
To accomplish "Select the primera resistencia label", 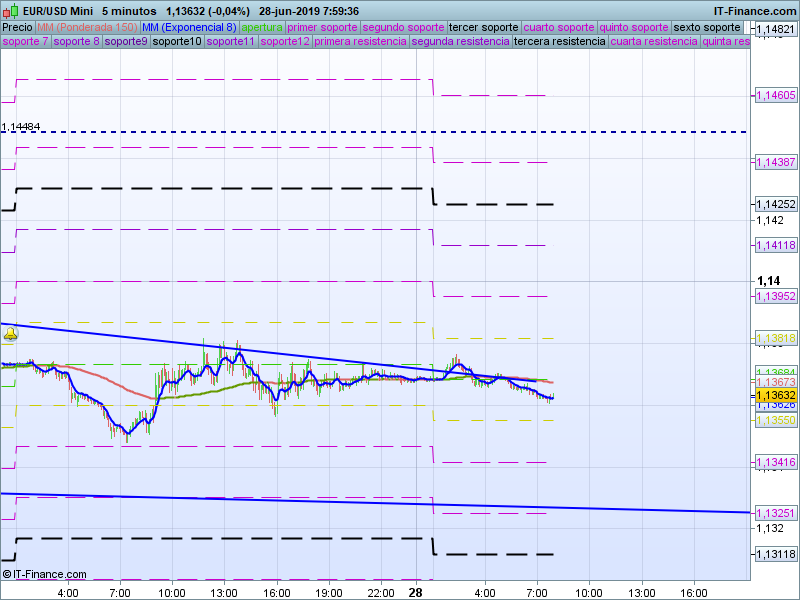I will 360,42.
